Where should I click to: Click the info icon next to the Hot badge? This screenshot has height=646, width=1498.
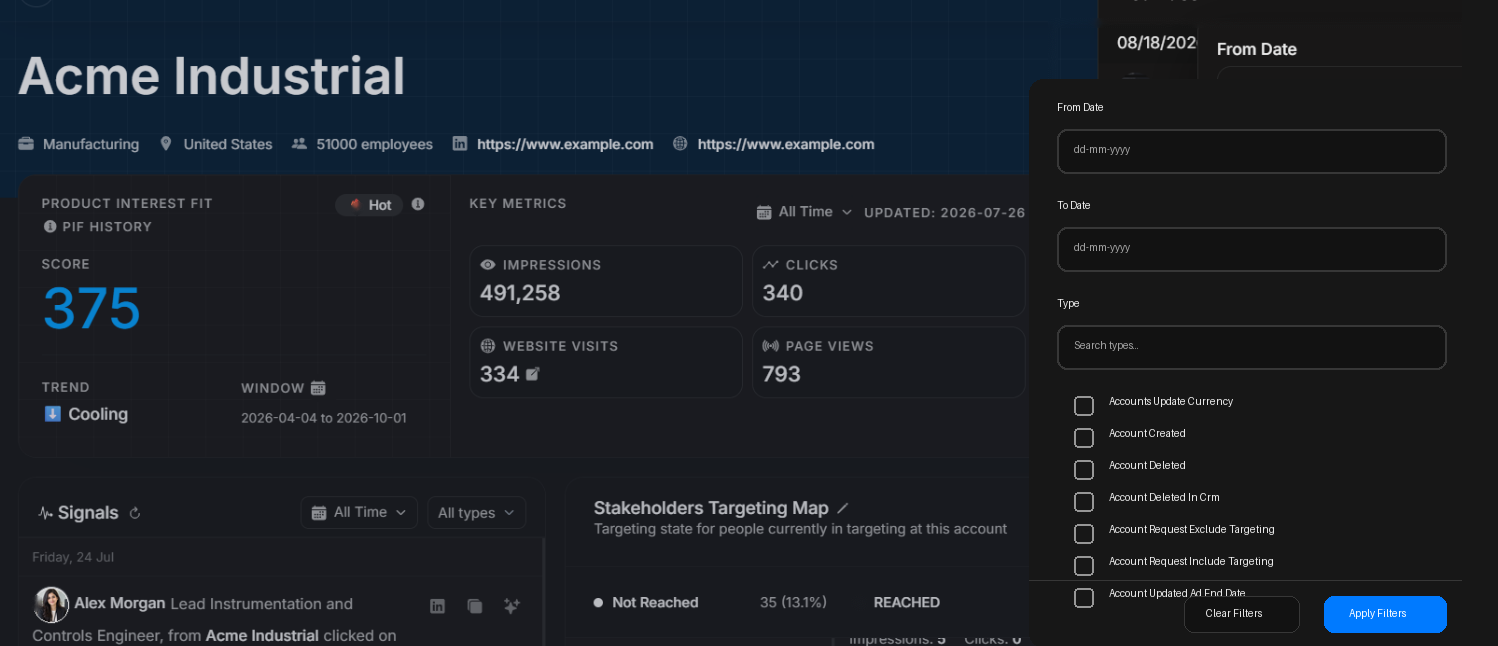click(418, 204)
